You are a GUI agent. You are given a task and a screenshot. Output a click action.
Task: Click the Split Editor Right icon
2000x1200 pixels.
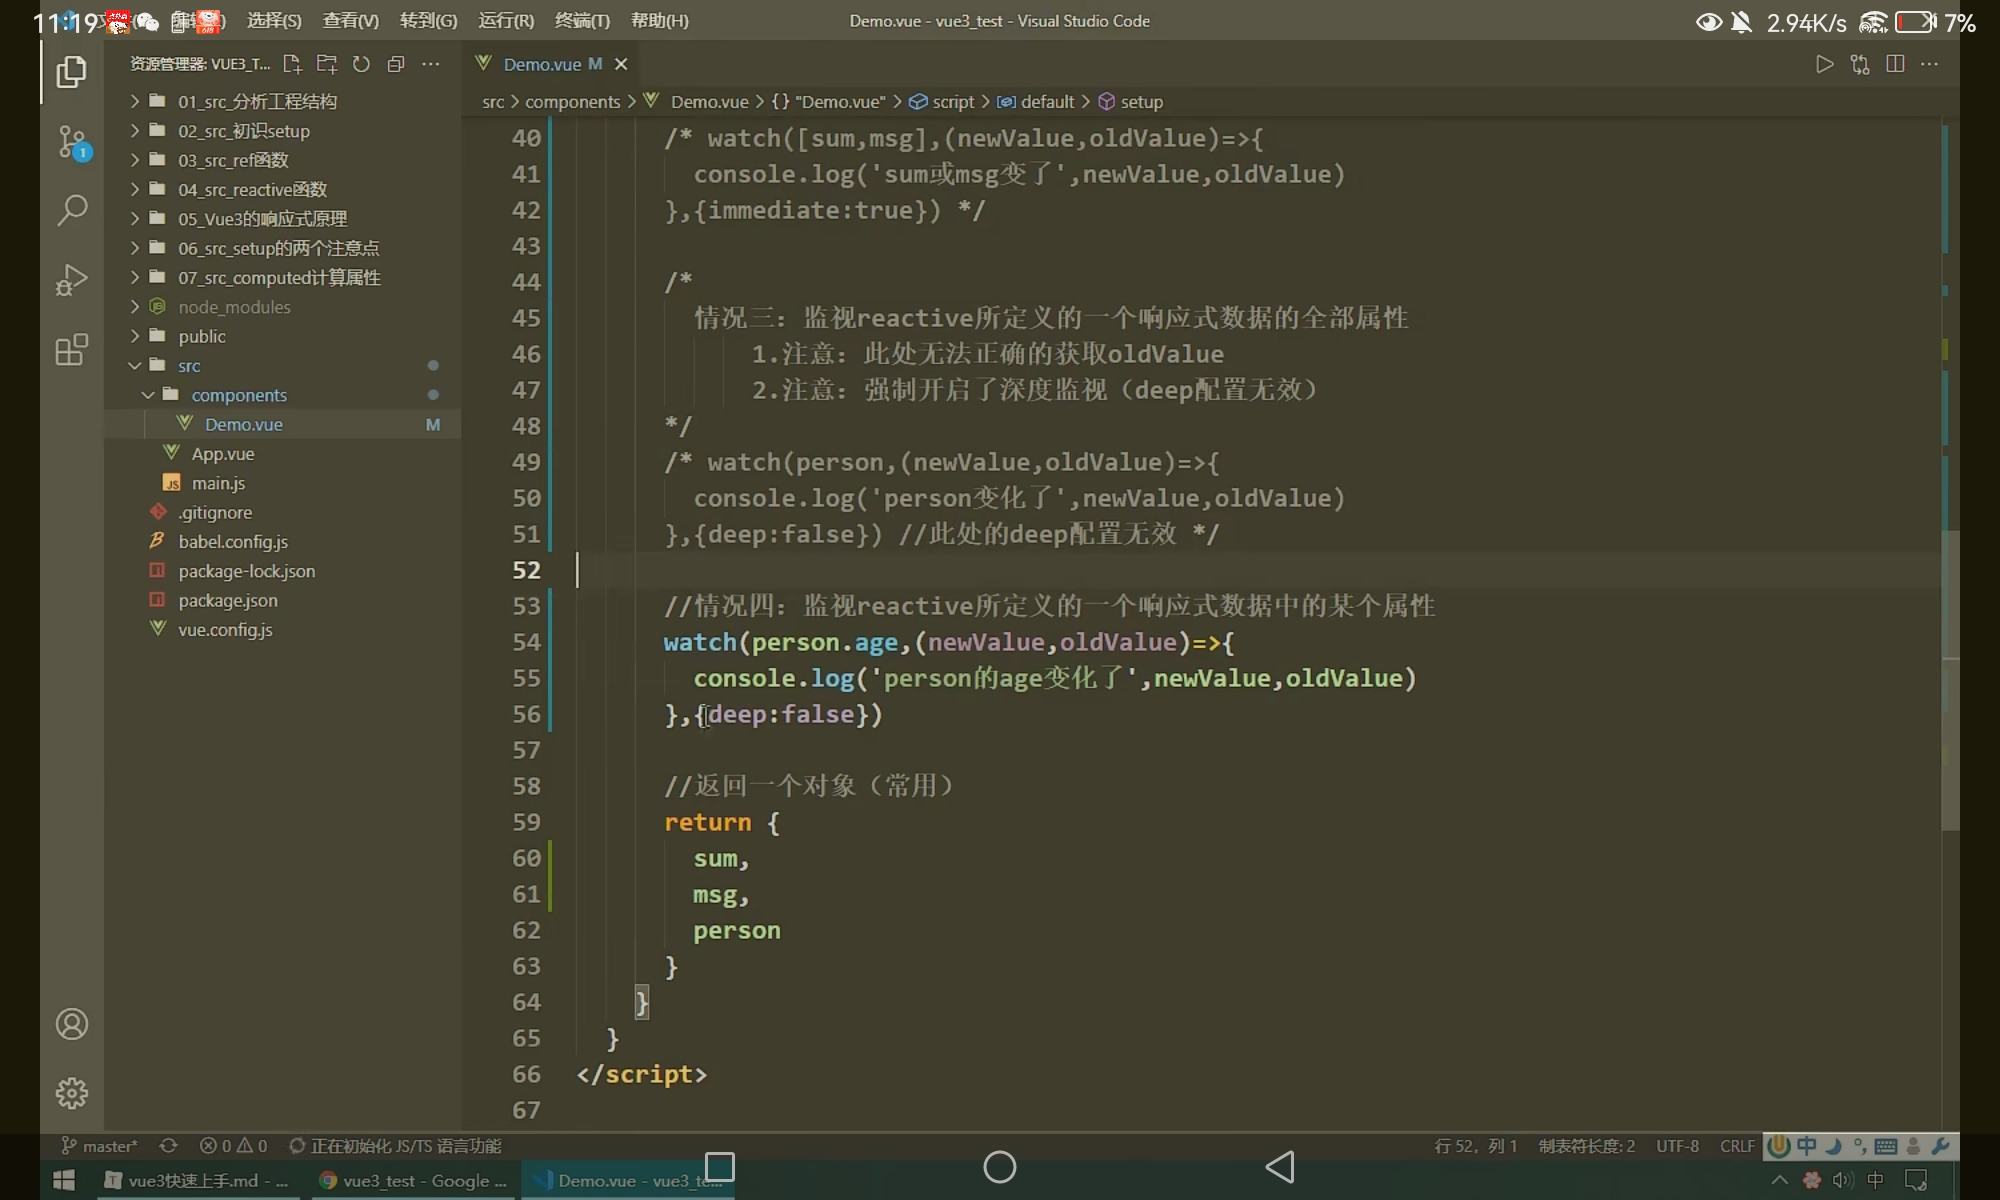pyautogui.click(x=1894, y=64)
